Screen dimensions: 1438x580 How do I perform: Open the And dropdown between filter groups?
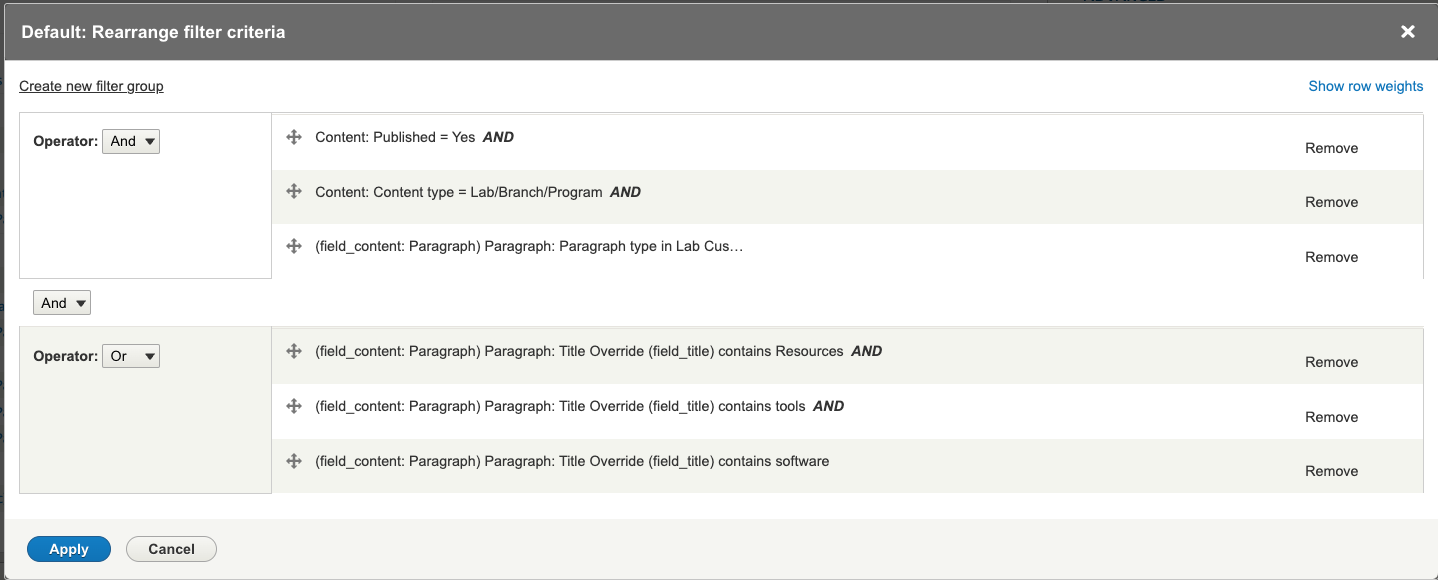click(62, 303)
